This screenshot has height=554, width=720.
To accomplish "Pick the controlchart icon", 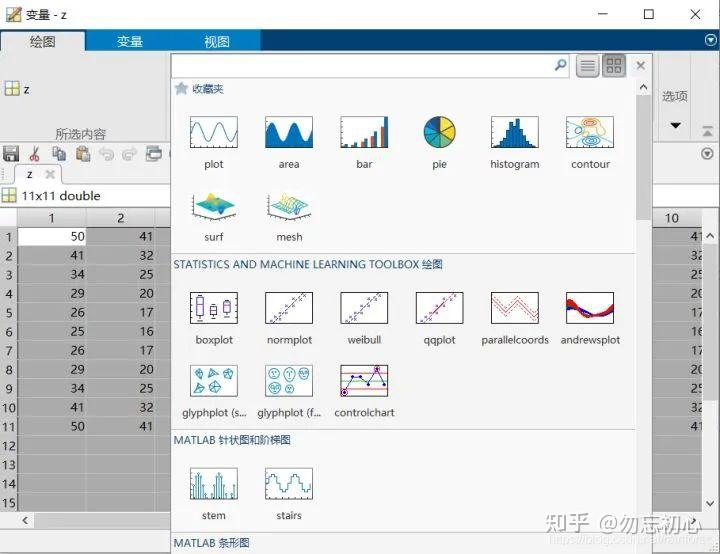I will click(364, 381).
